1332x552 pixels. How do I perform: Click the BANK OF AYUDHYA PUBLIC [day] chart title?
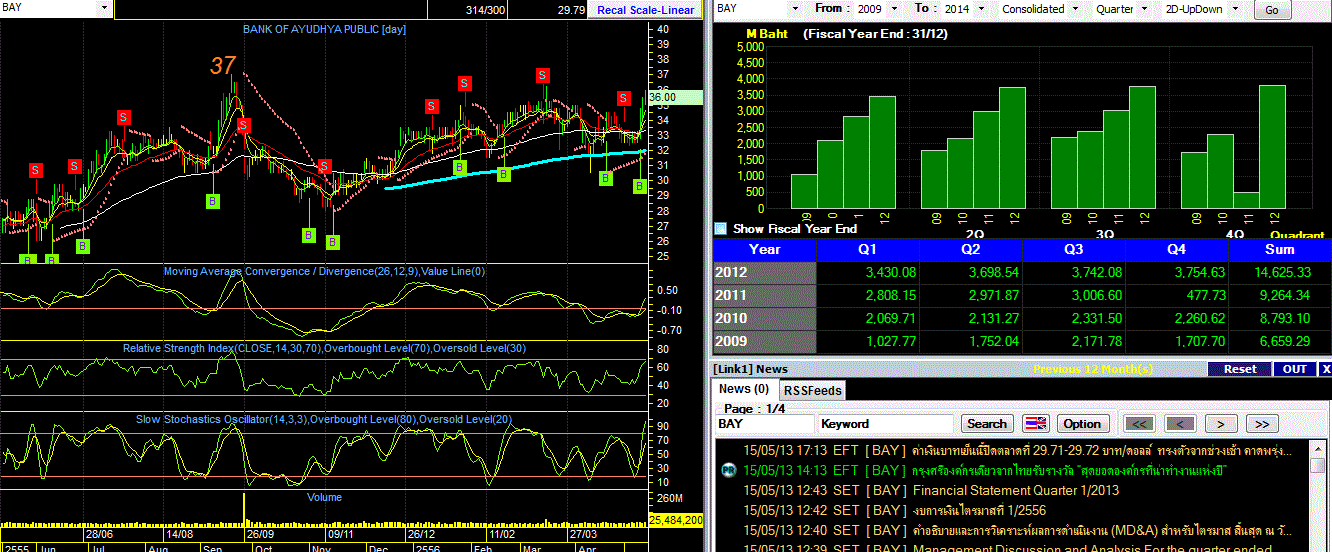pyautogui.click(x=324, y=29)
